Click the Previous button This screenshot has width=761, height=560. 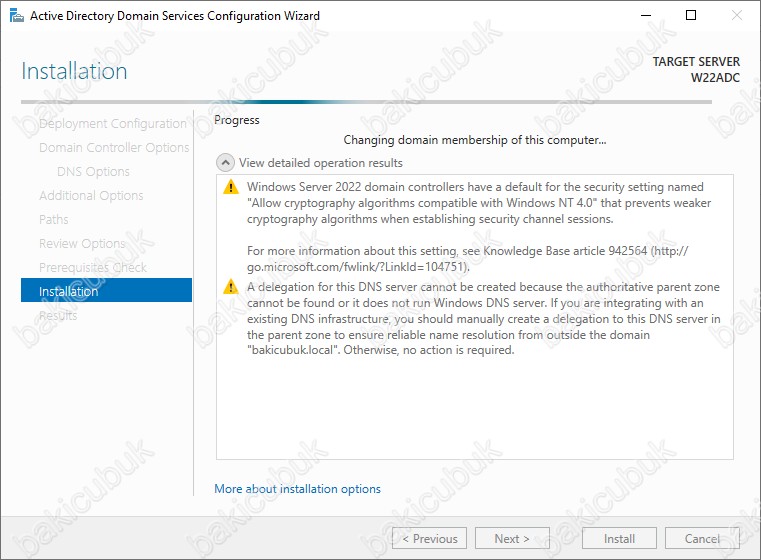click(430, 538)
